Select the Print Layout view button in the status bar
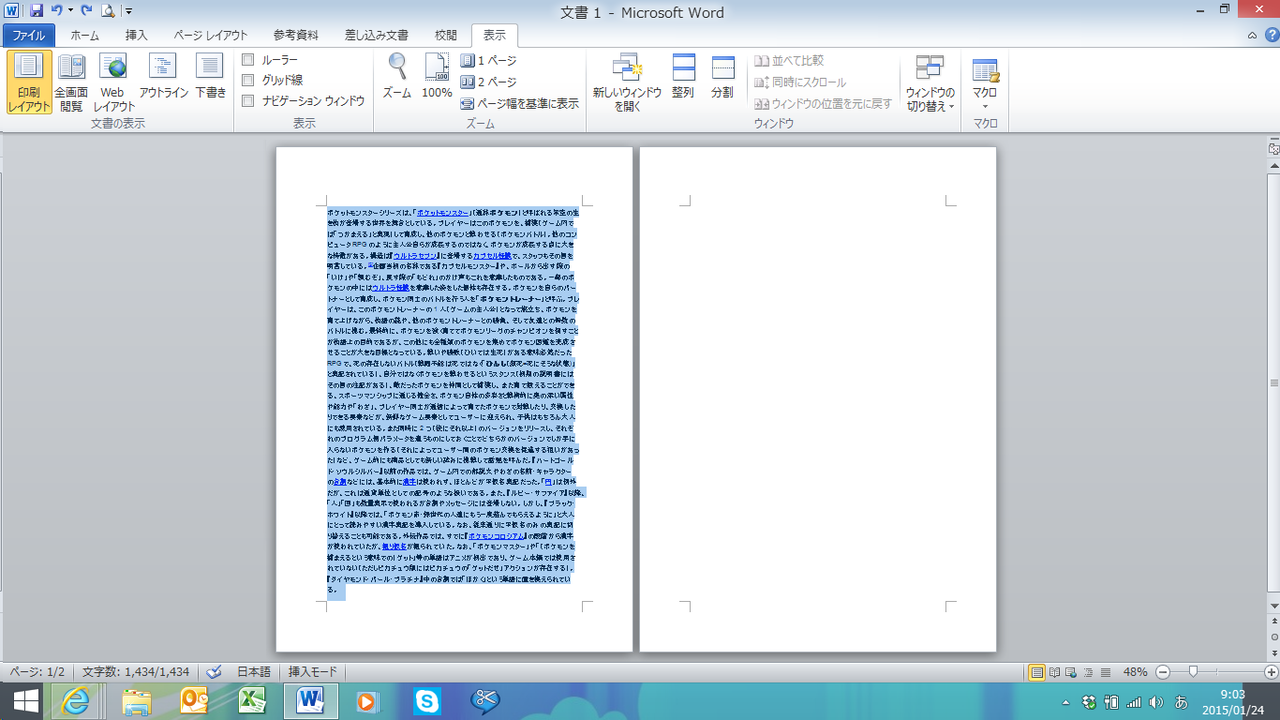Viewport: 1280px width, 720px height. (x=1037, y=672)
